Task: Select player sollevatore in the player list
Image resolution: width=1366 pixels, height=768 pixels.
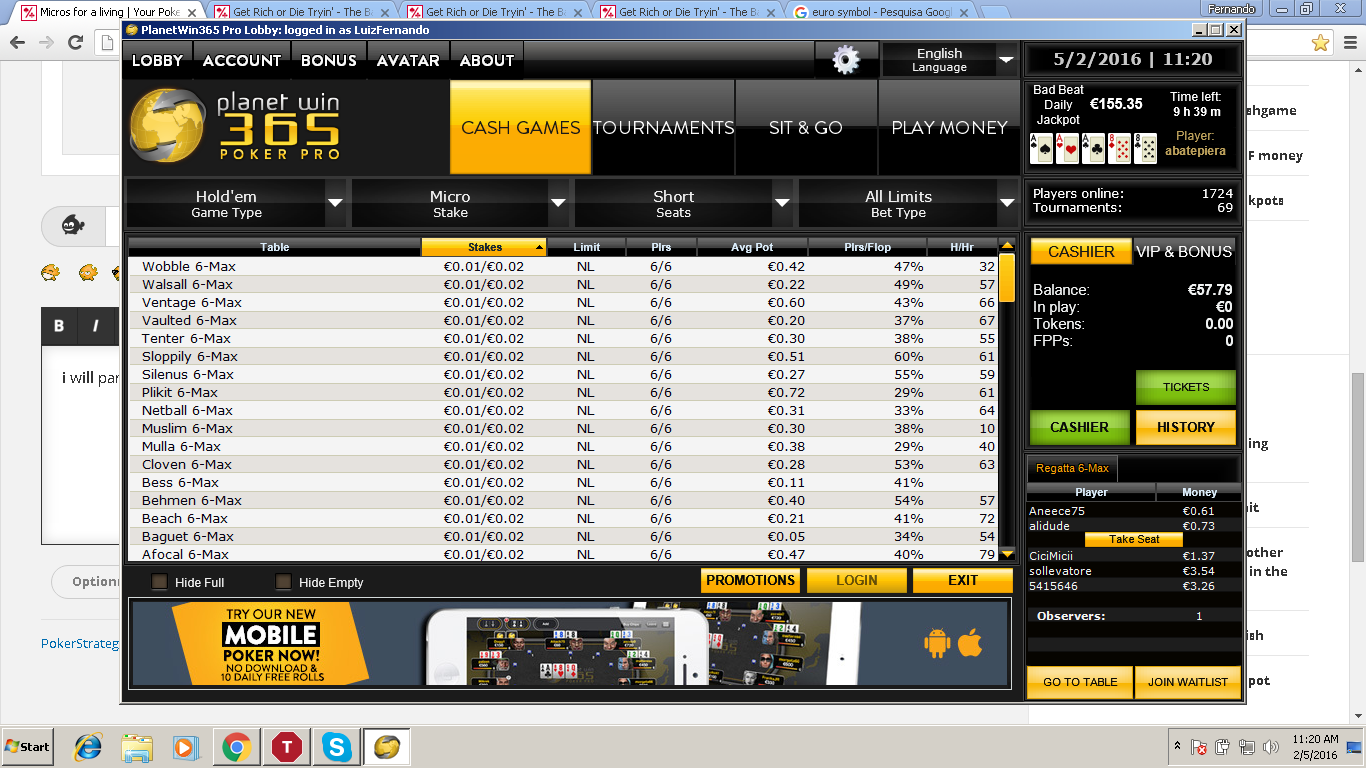Action: [1134, 571]
